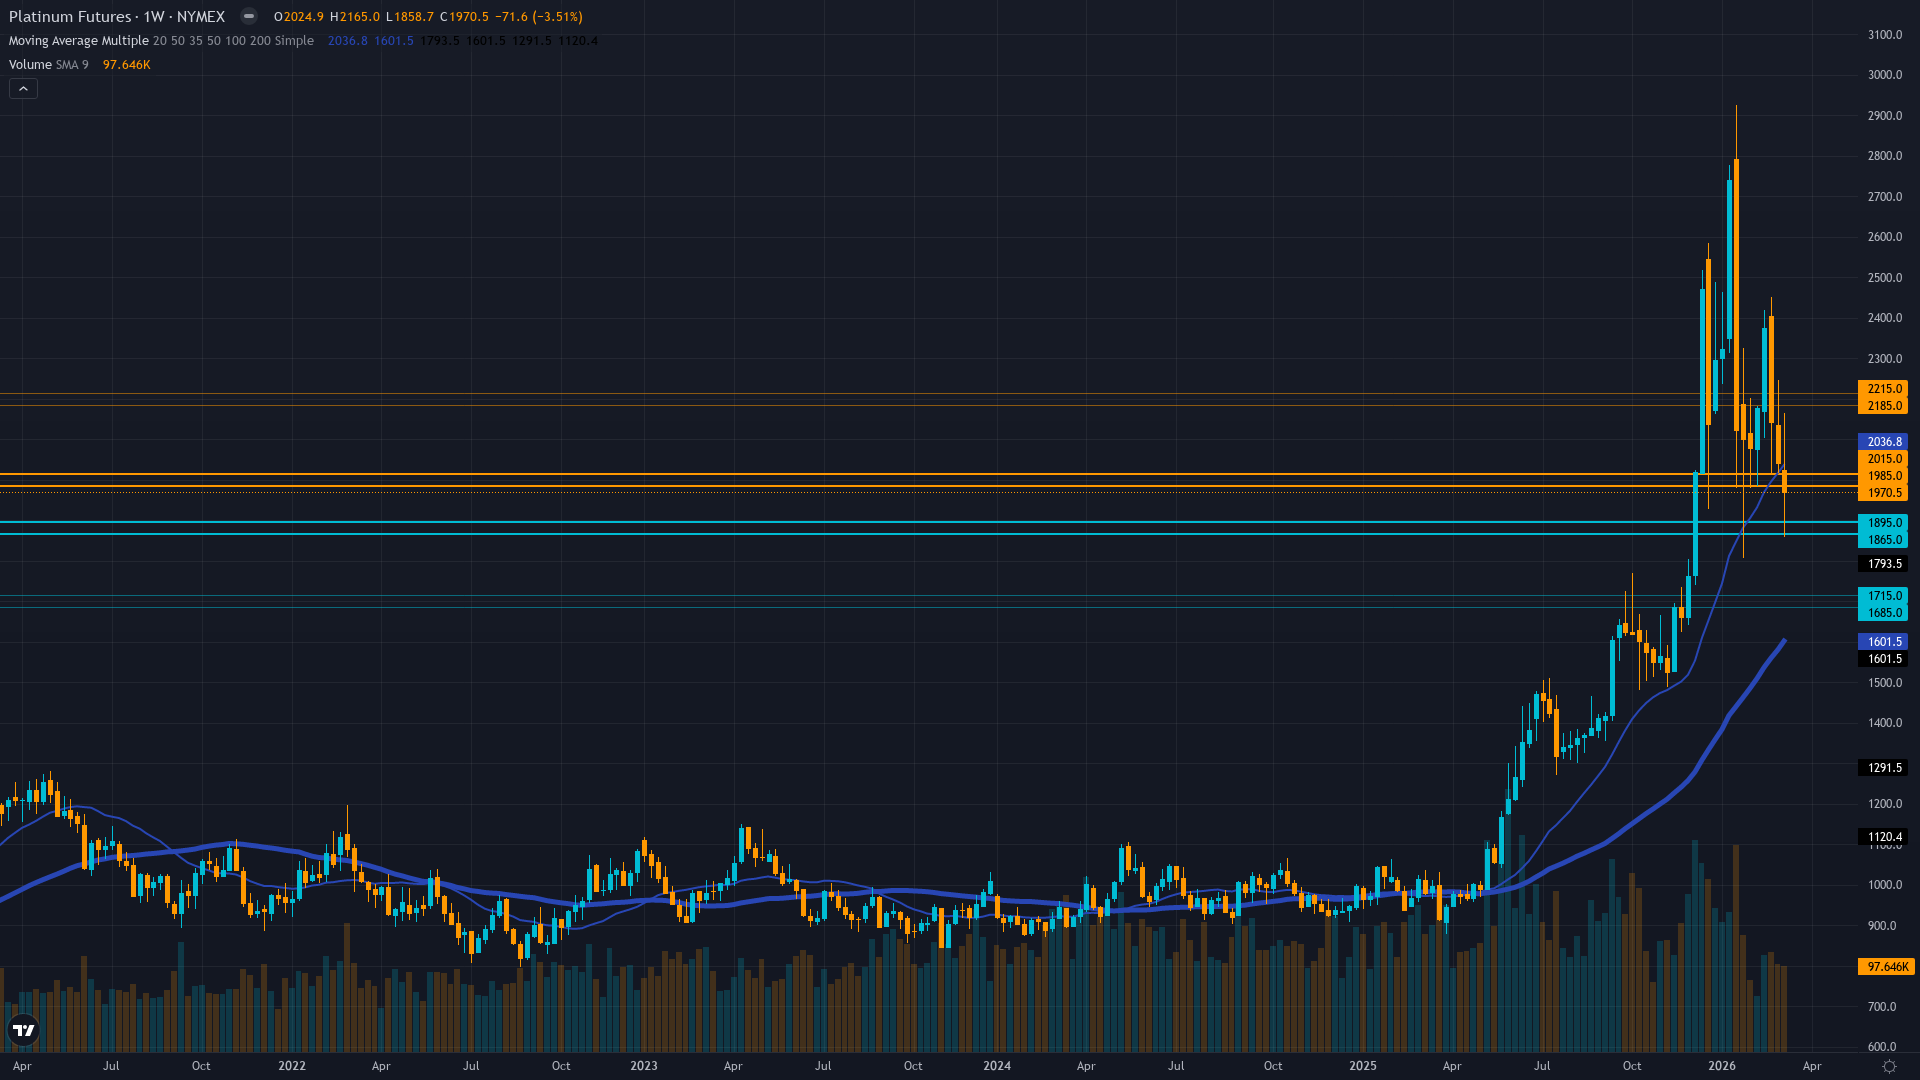Select the cyan 1715.0 price label
Image resolution: width=1920 pixels, height=1080 pixels.
1883,596
